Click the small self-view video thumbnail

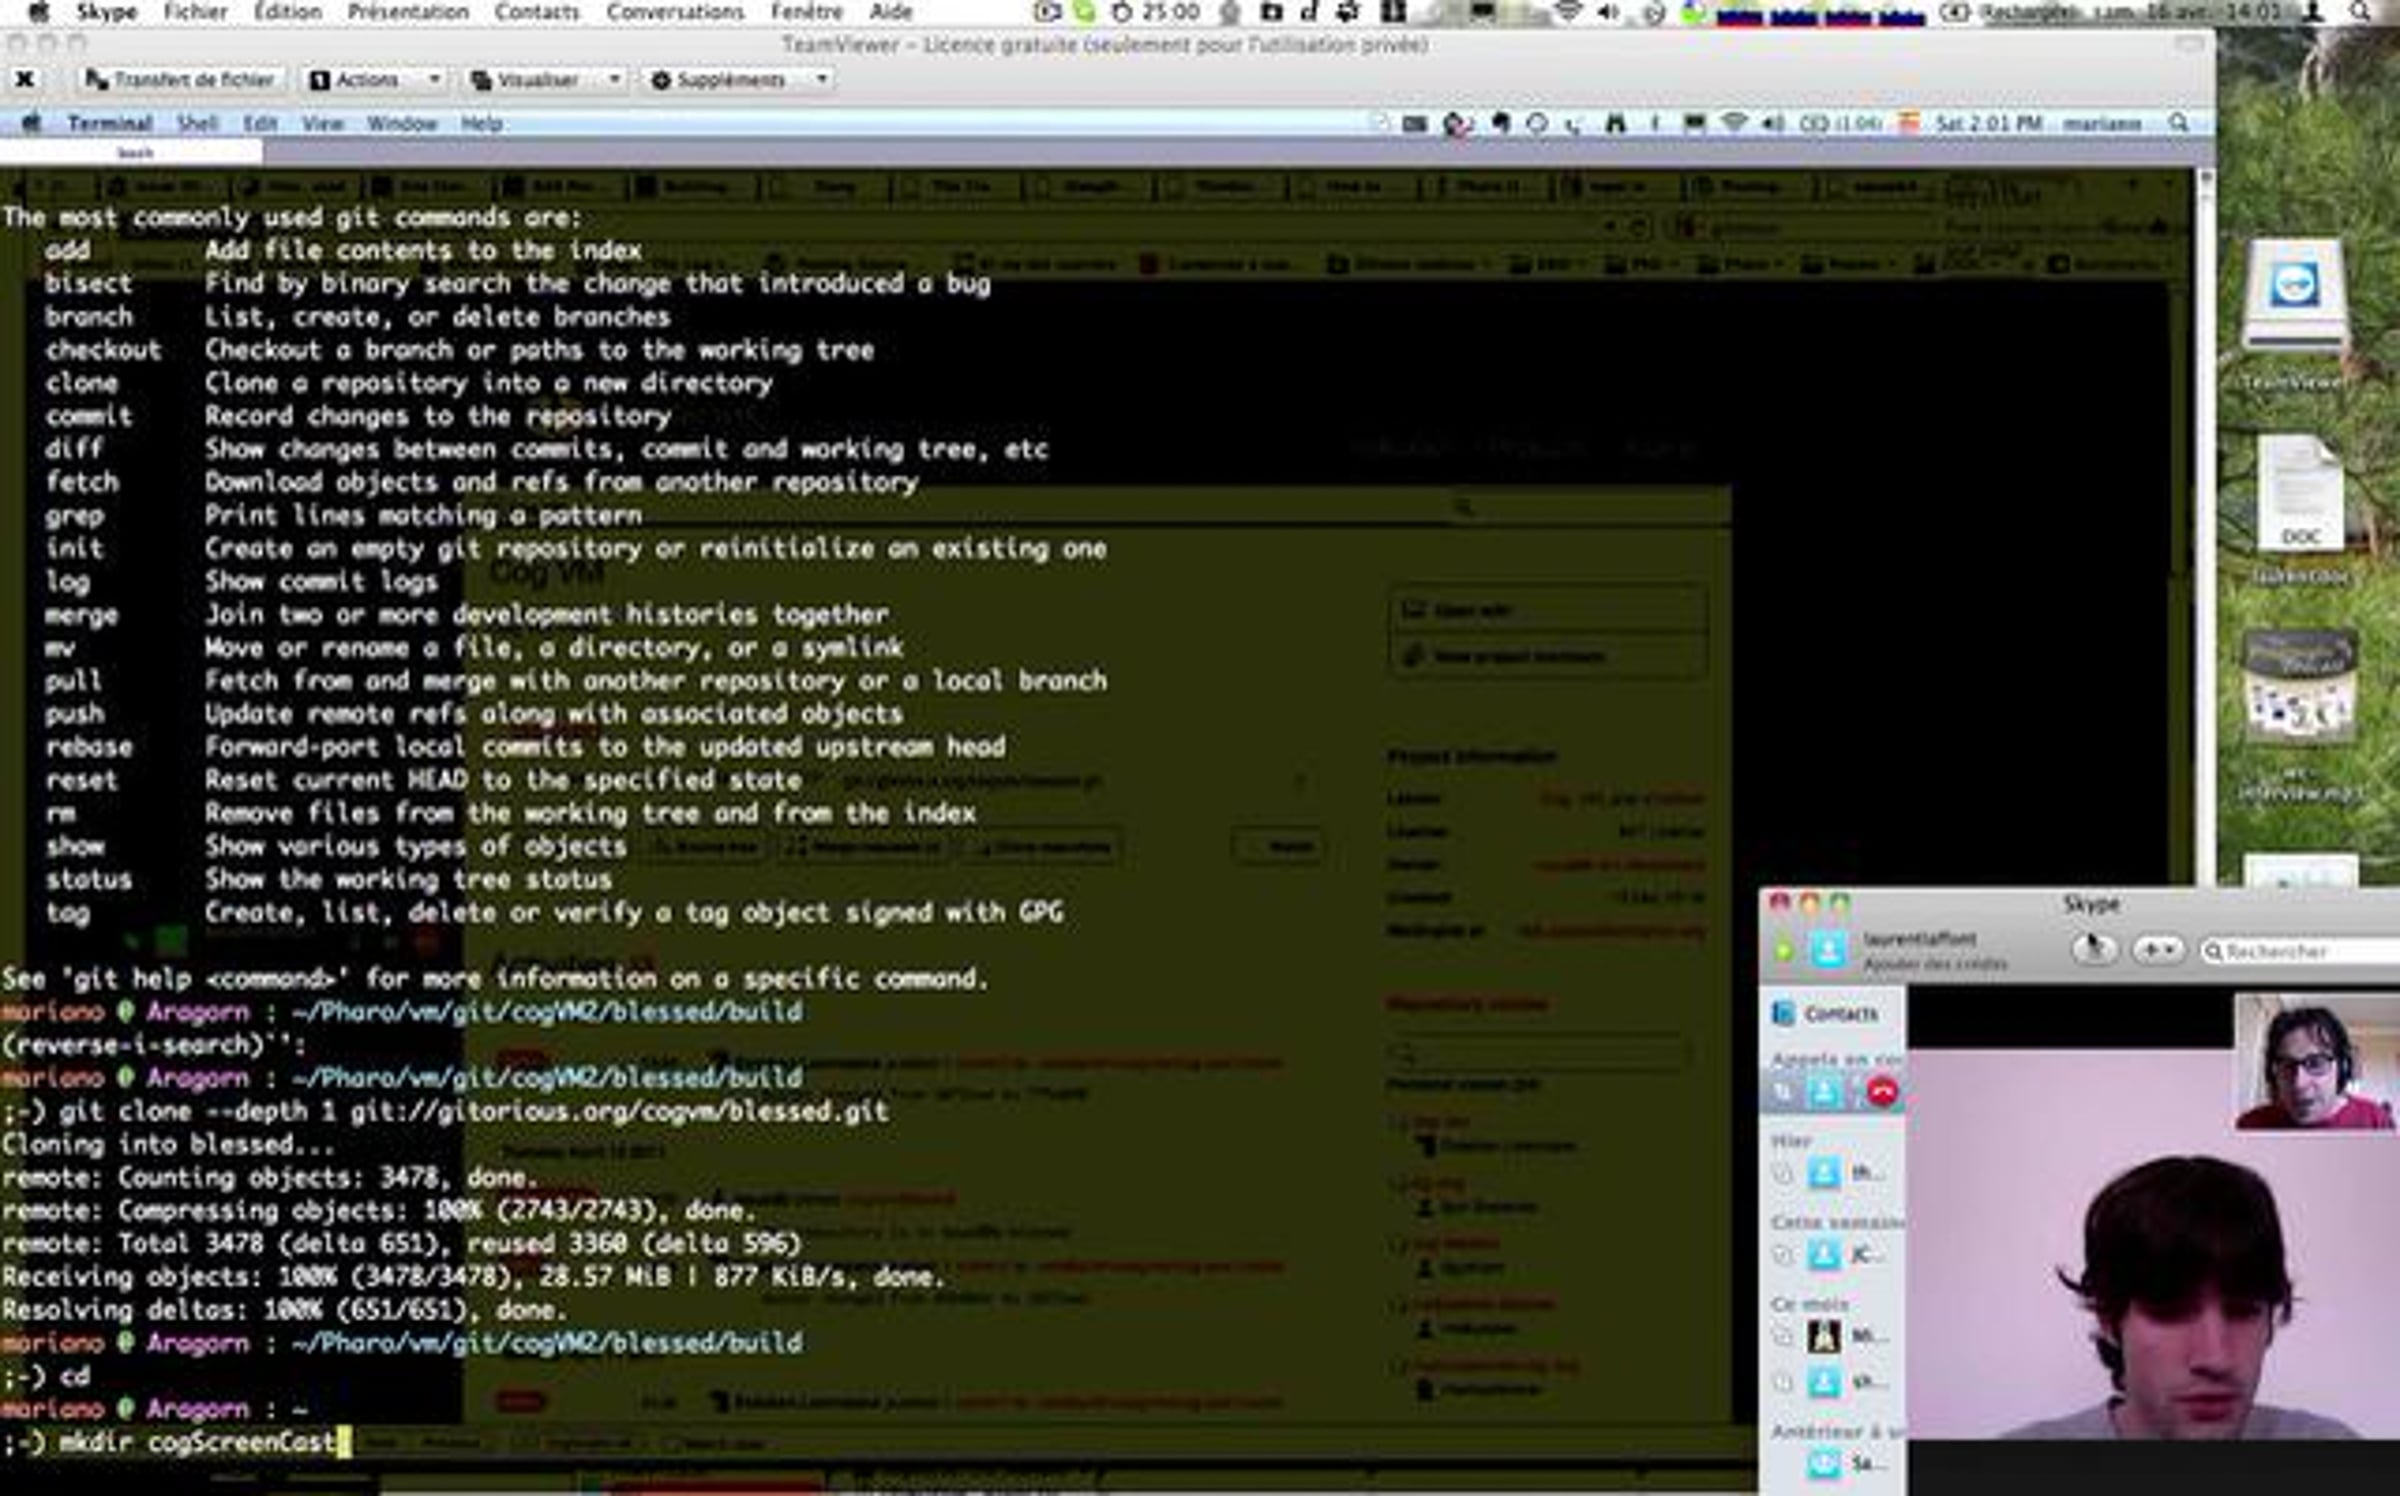point(2315,1060)
